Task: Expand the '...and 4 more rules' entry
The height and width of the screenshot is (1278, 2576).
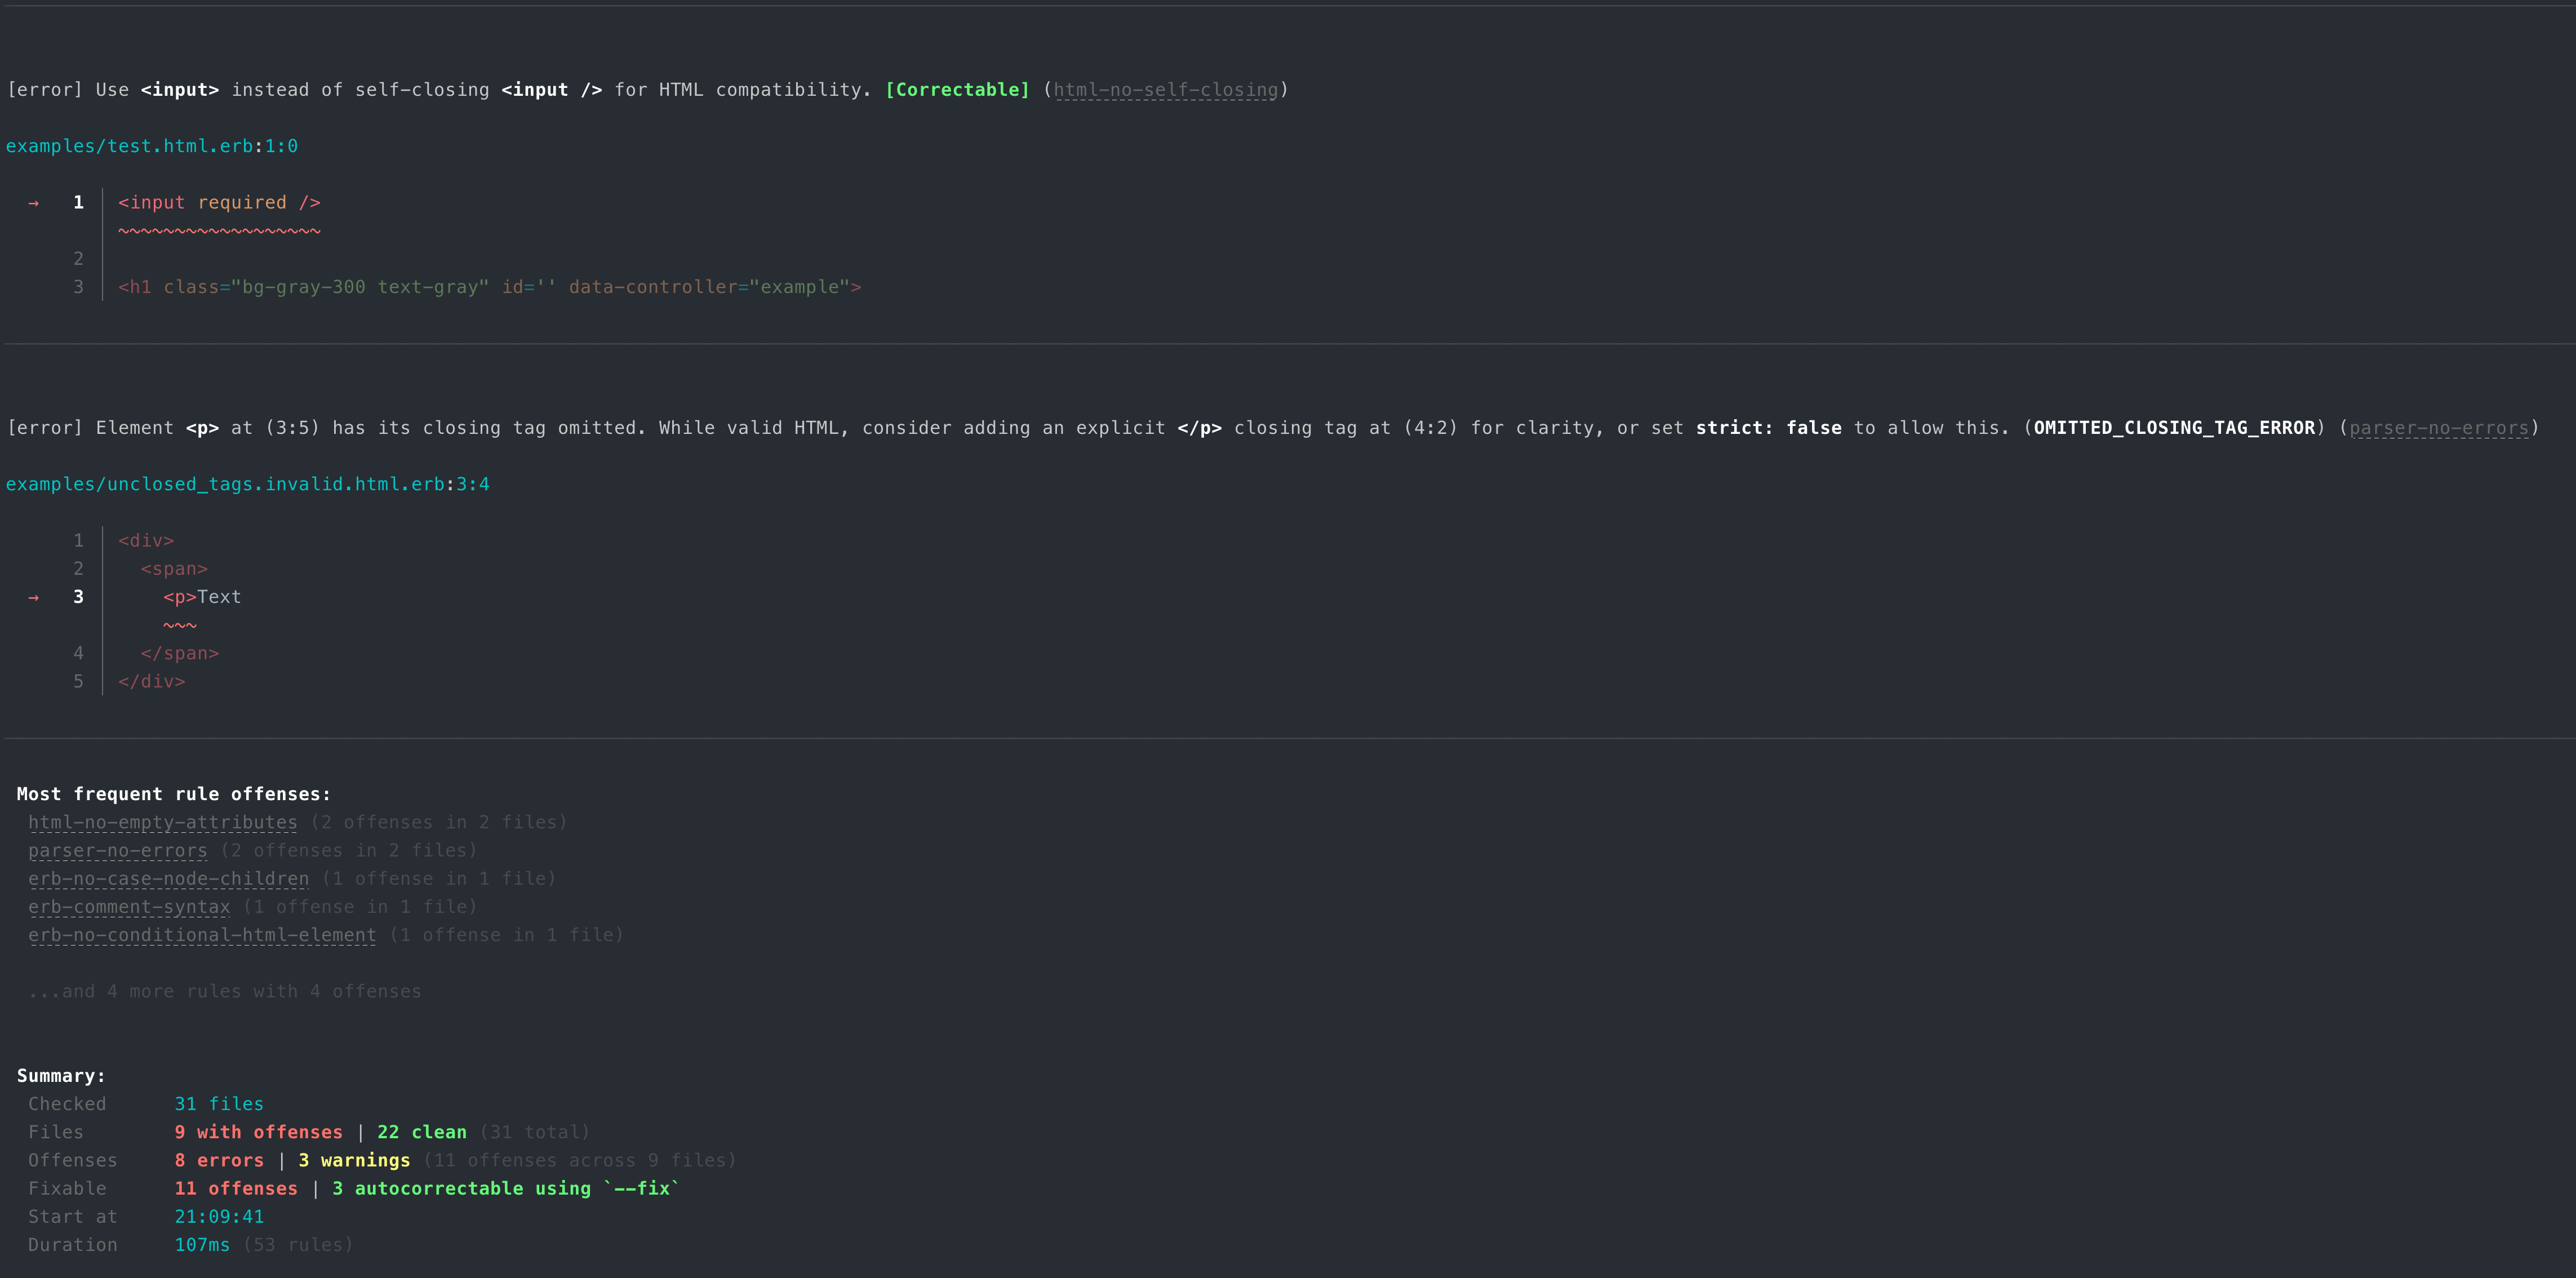Action: pyautogui.click(x=226, y=991)
